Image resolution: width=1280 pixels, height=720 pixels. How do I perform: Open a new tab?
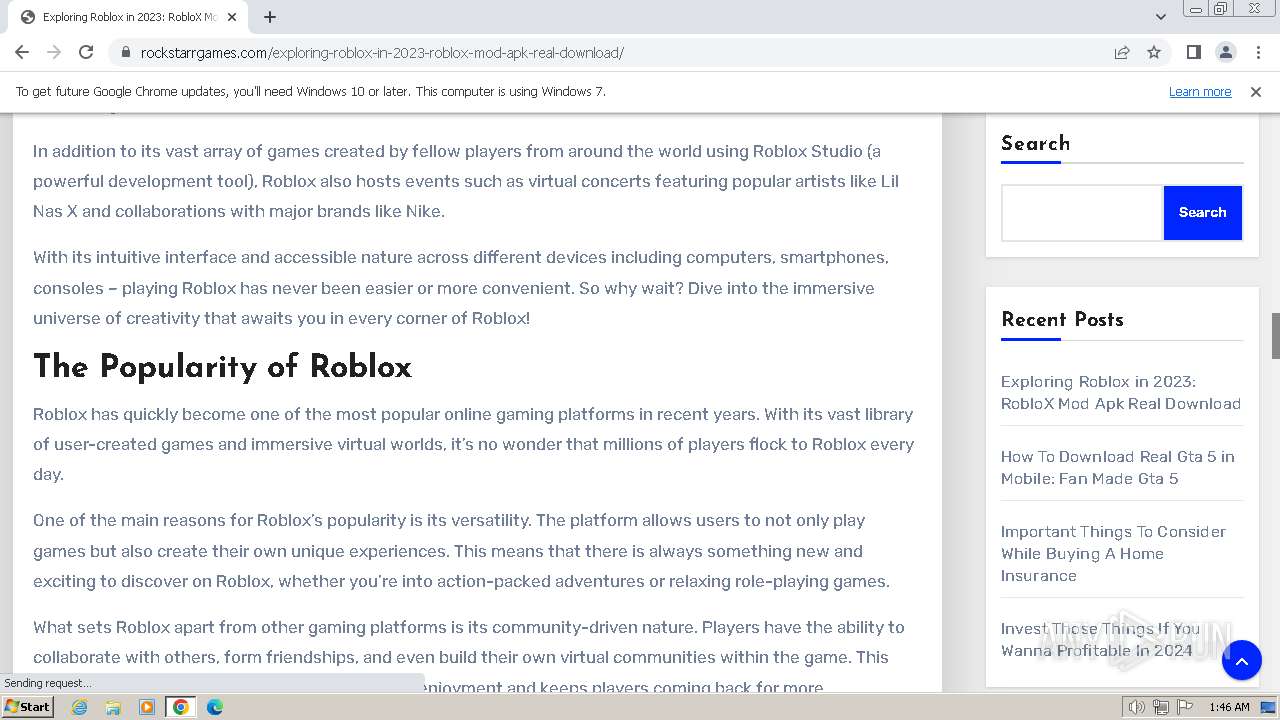tap(270, 17)
